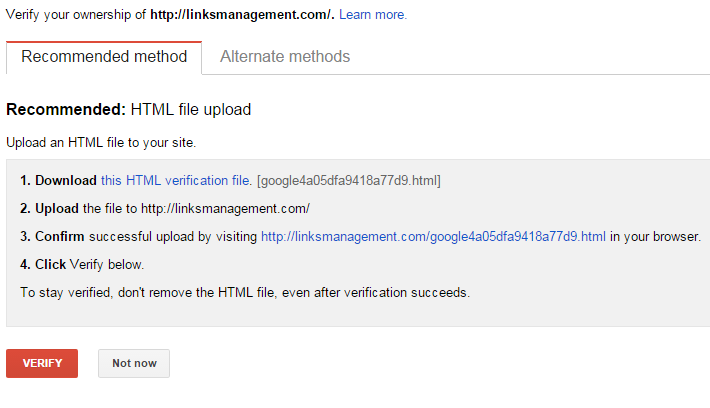710x408 pixels.
Task: Click the linksmanagement.com URL in step 2
Action: [225, 209]
